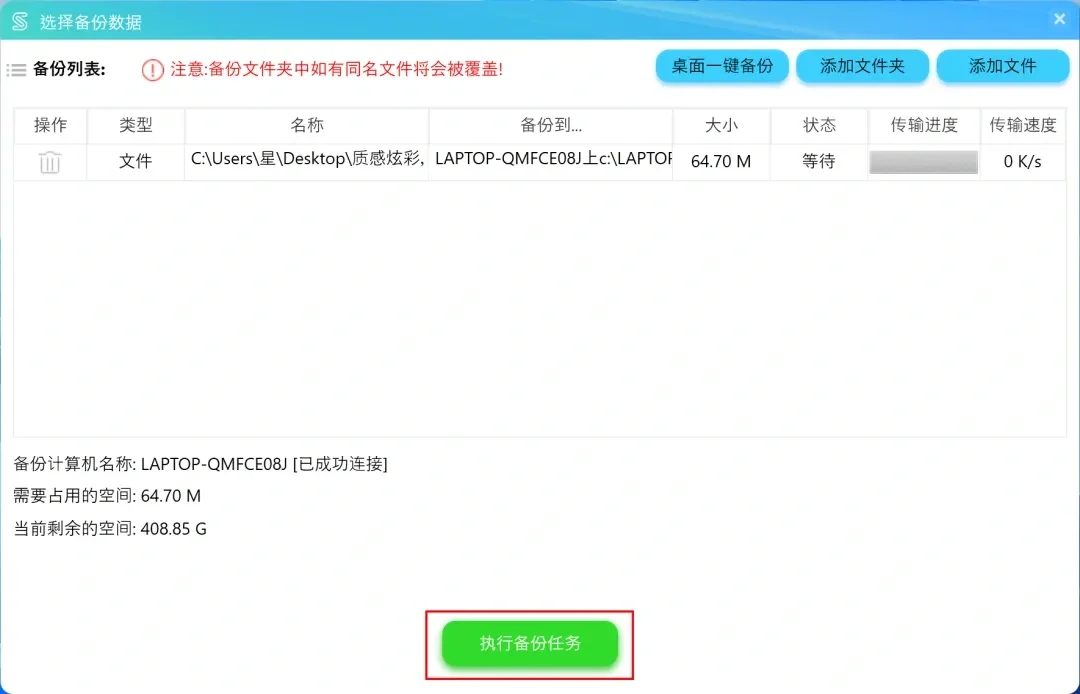Click the 状态 column header

[x=819, y=125]
